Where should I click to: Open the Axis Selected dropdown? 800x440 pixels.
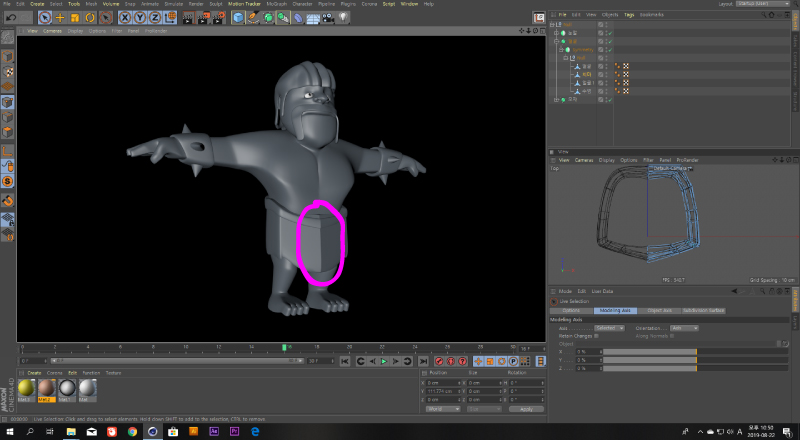[x=610, y=328]
